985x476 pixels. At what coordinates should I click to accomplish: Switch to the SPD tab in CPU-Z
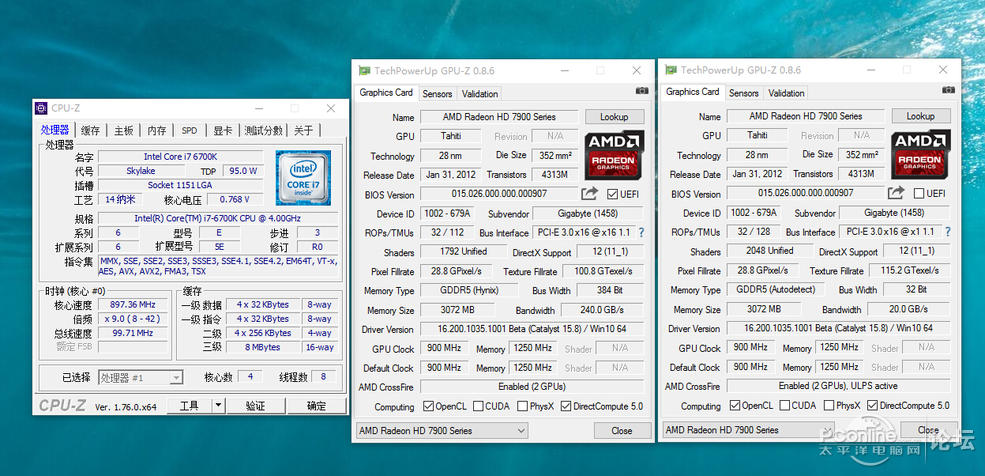[x=189, y=131]
